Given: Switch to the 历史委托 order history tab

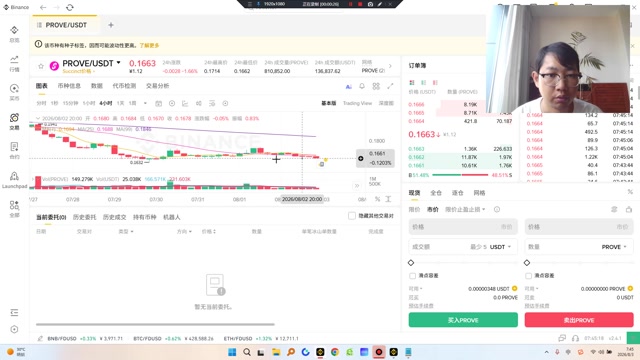Looking at the screenshot, I should tap(84, 217).
